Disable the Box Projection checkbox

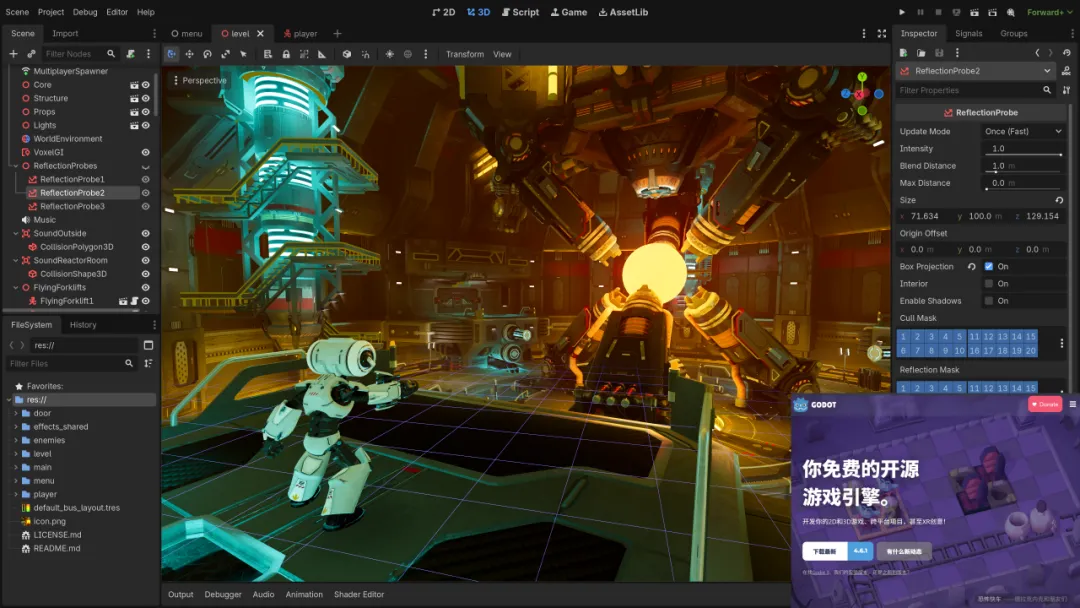(x=989, y=266)
